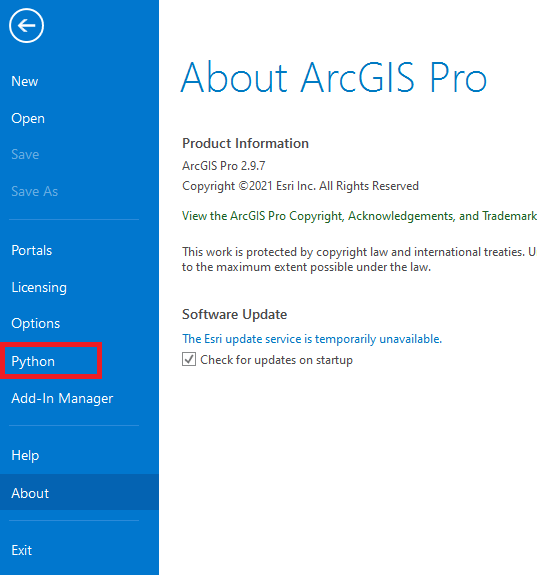
Task: Select Open in the sidebar
Action: [28, 118]
